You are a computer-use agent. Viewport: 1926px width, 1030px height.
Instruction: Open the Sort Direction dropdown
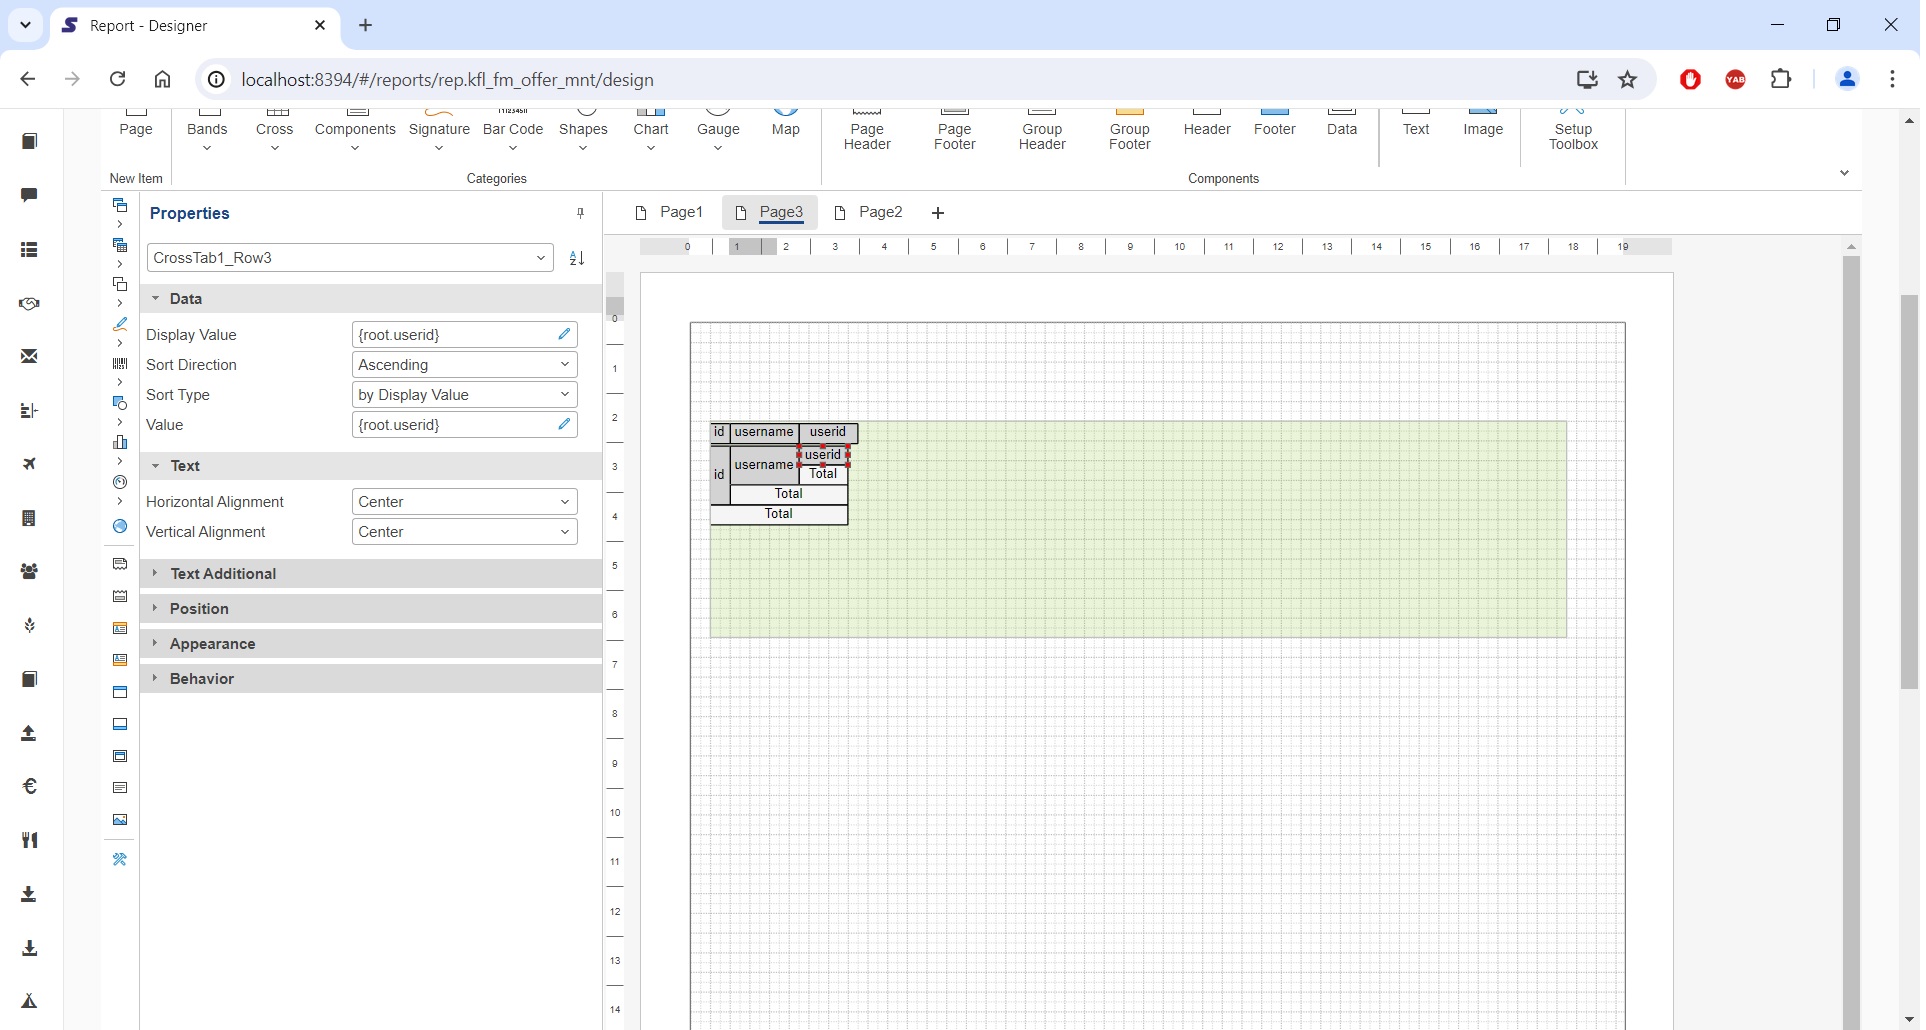click(465, 365)
